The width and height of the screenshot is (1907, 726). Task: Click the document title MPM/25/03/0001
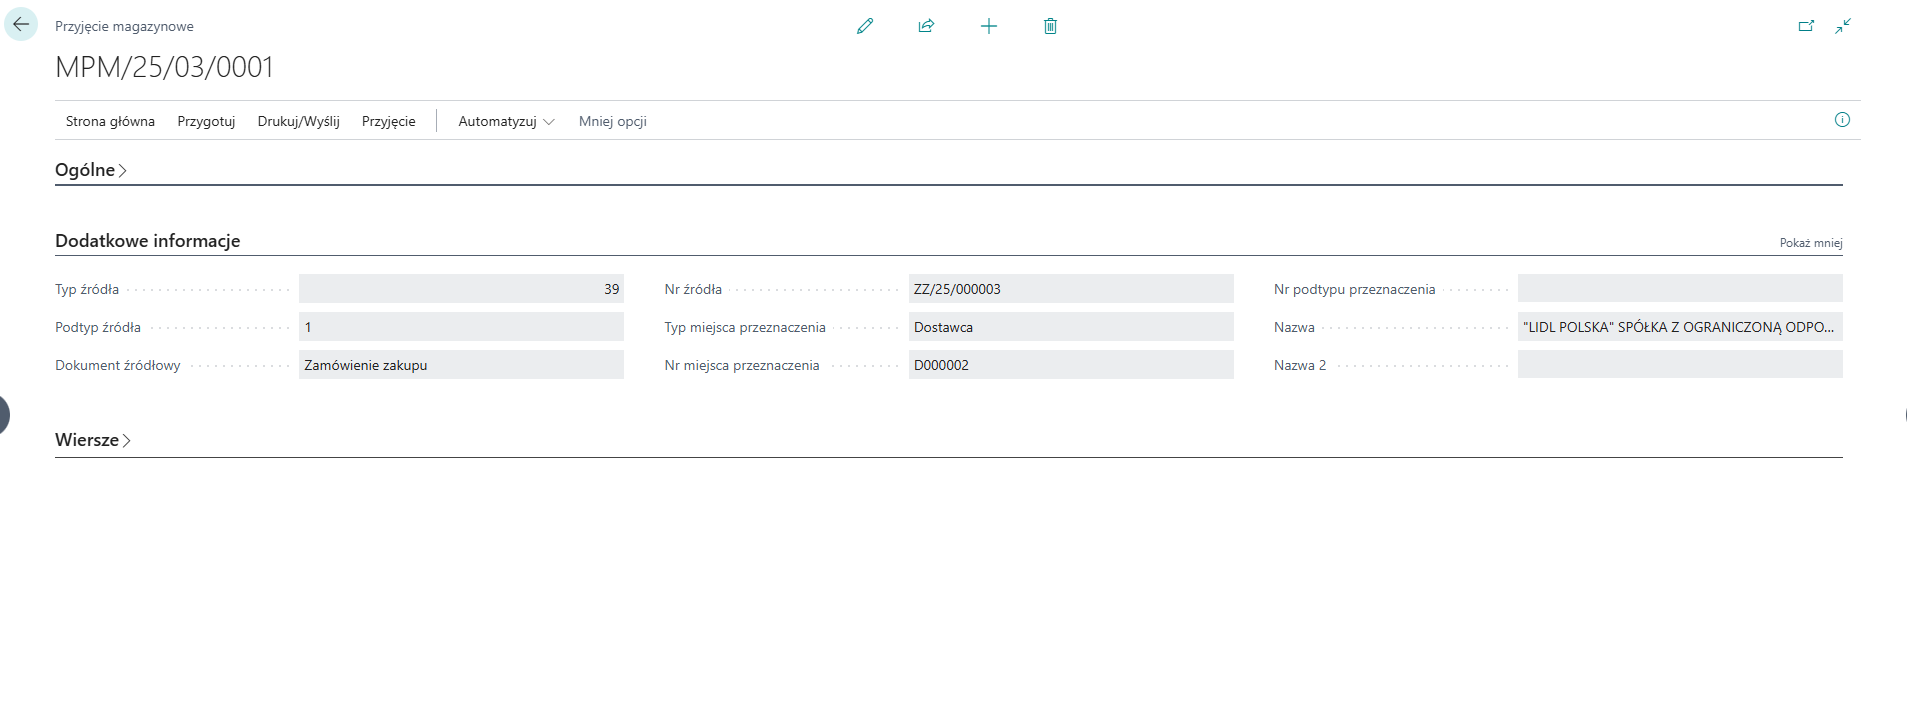click(x=164, y=67)
